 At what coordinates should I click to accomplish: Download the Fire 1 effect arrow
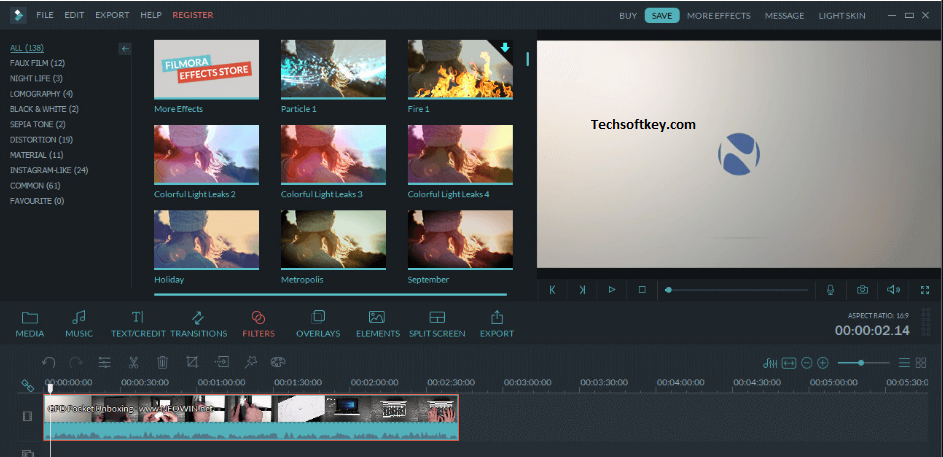tap(505, 48)
